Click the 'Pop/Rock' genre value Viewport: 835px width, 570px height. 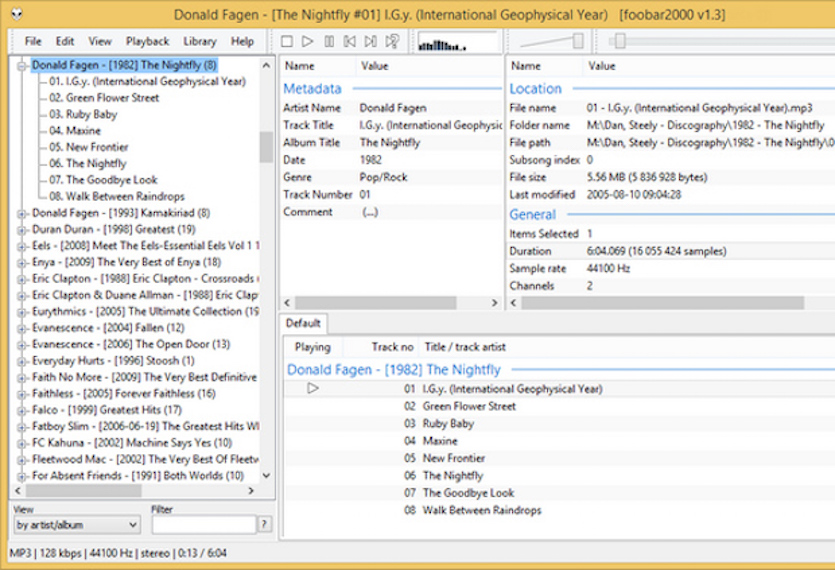pyautogui.click(x=383, y=177)
